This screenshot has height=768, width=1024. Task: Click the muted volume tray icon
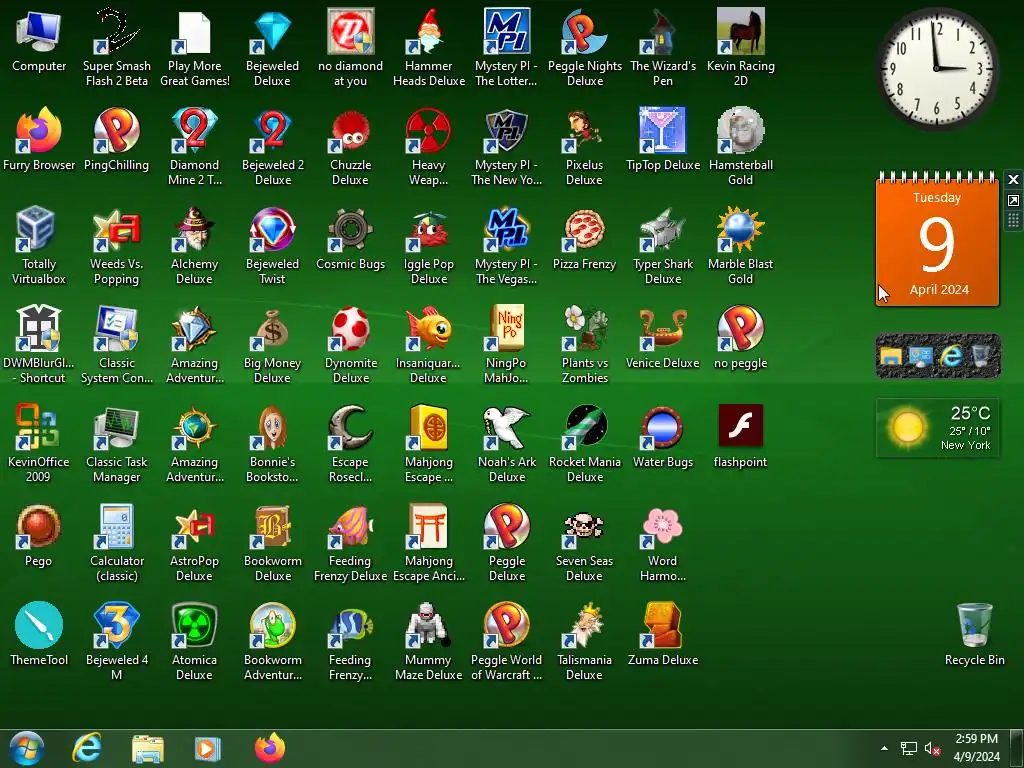[932, 748]
